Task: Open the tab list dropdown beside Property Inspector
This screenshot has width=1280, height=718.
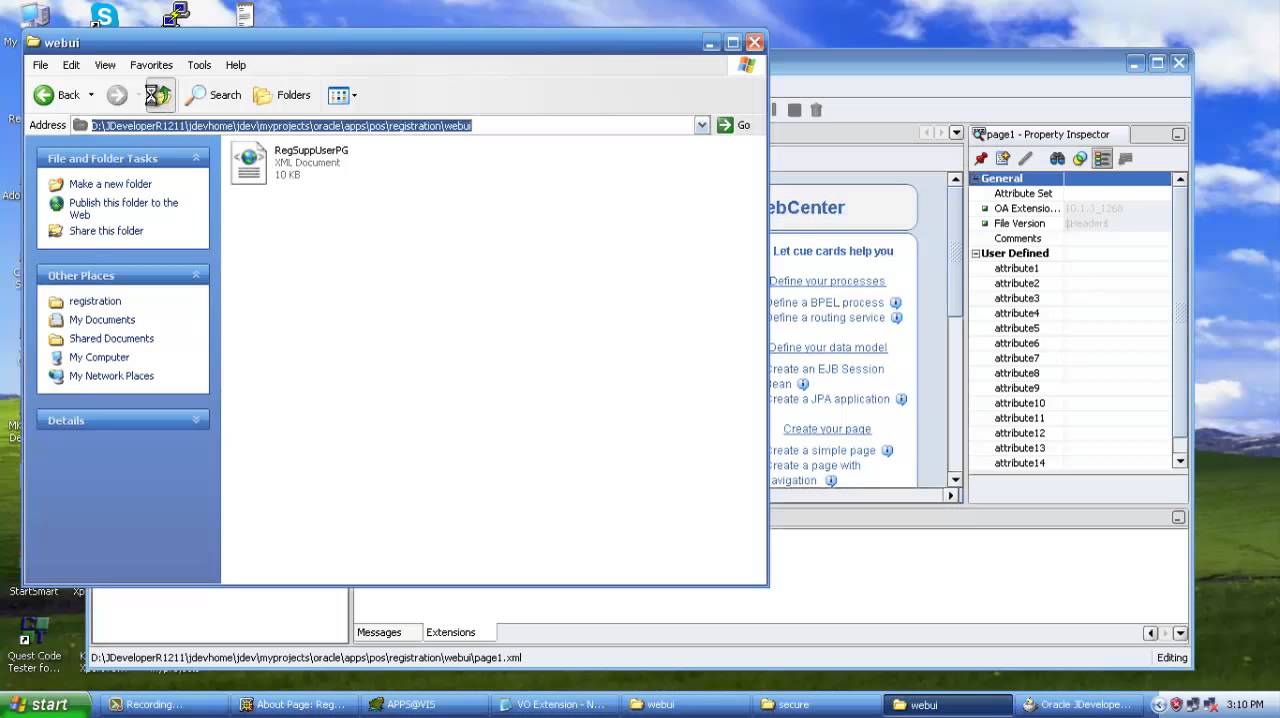Action: click(x=956, y=133)
